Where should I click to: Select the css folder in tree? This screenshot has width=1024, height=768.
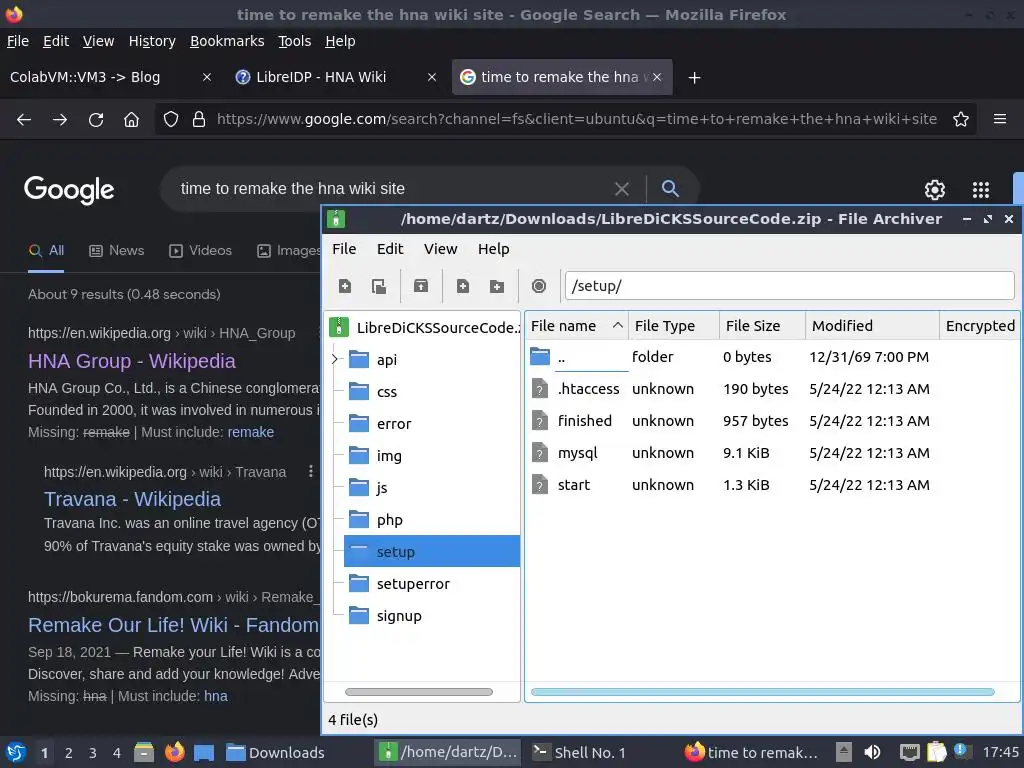pos(387,392)
